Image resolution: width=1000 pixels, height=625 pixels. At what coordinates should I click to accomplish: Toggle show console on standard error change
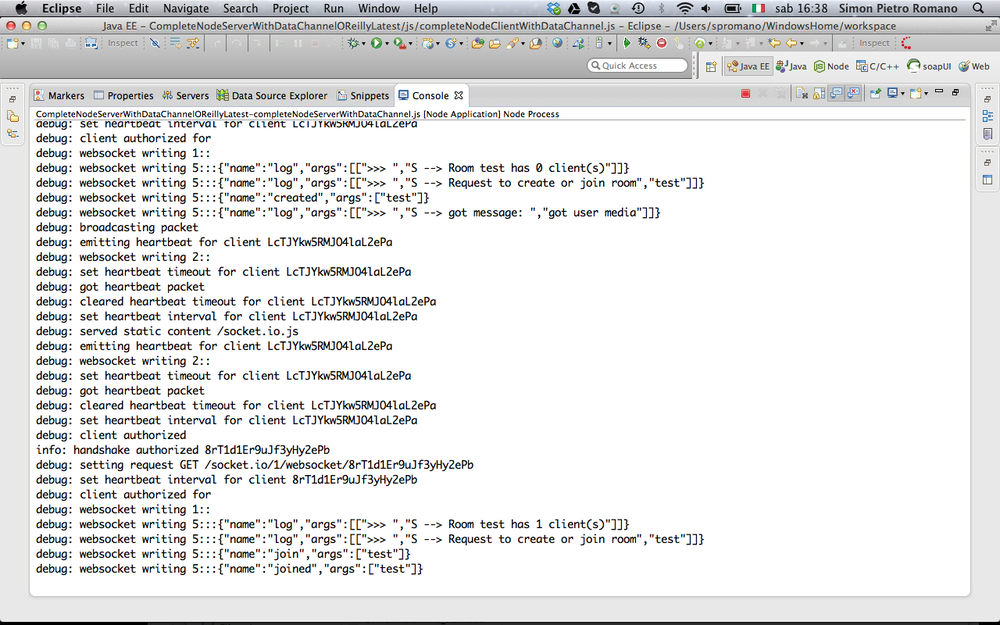853,94
